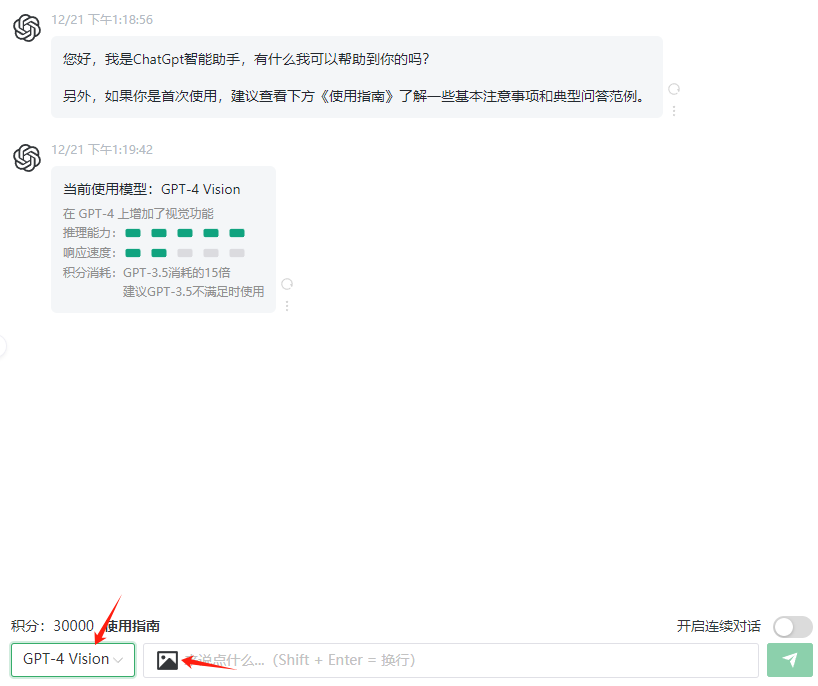Click the 响应速度 rating bar
The height and width of the screenshot is (686, 818).
pyautogui.click(x=184, y=253)
